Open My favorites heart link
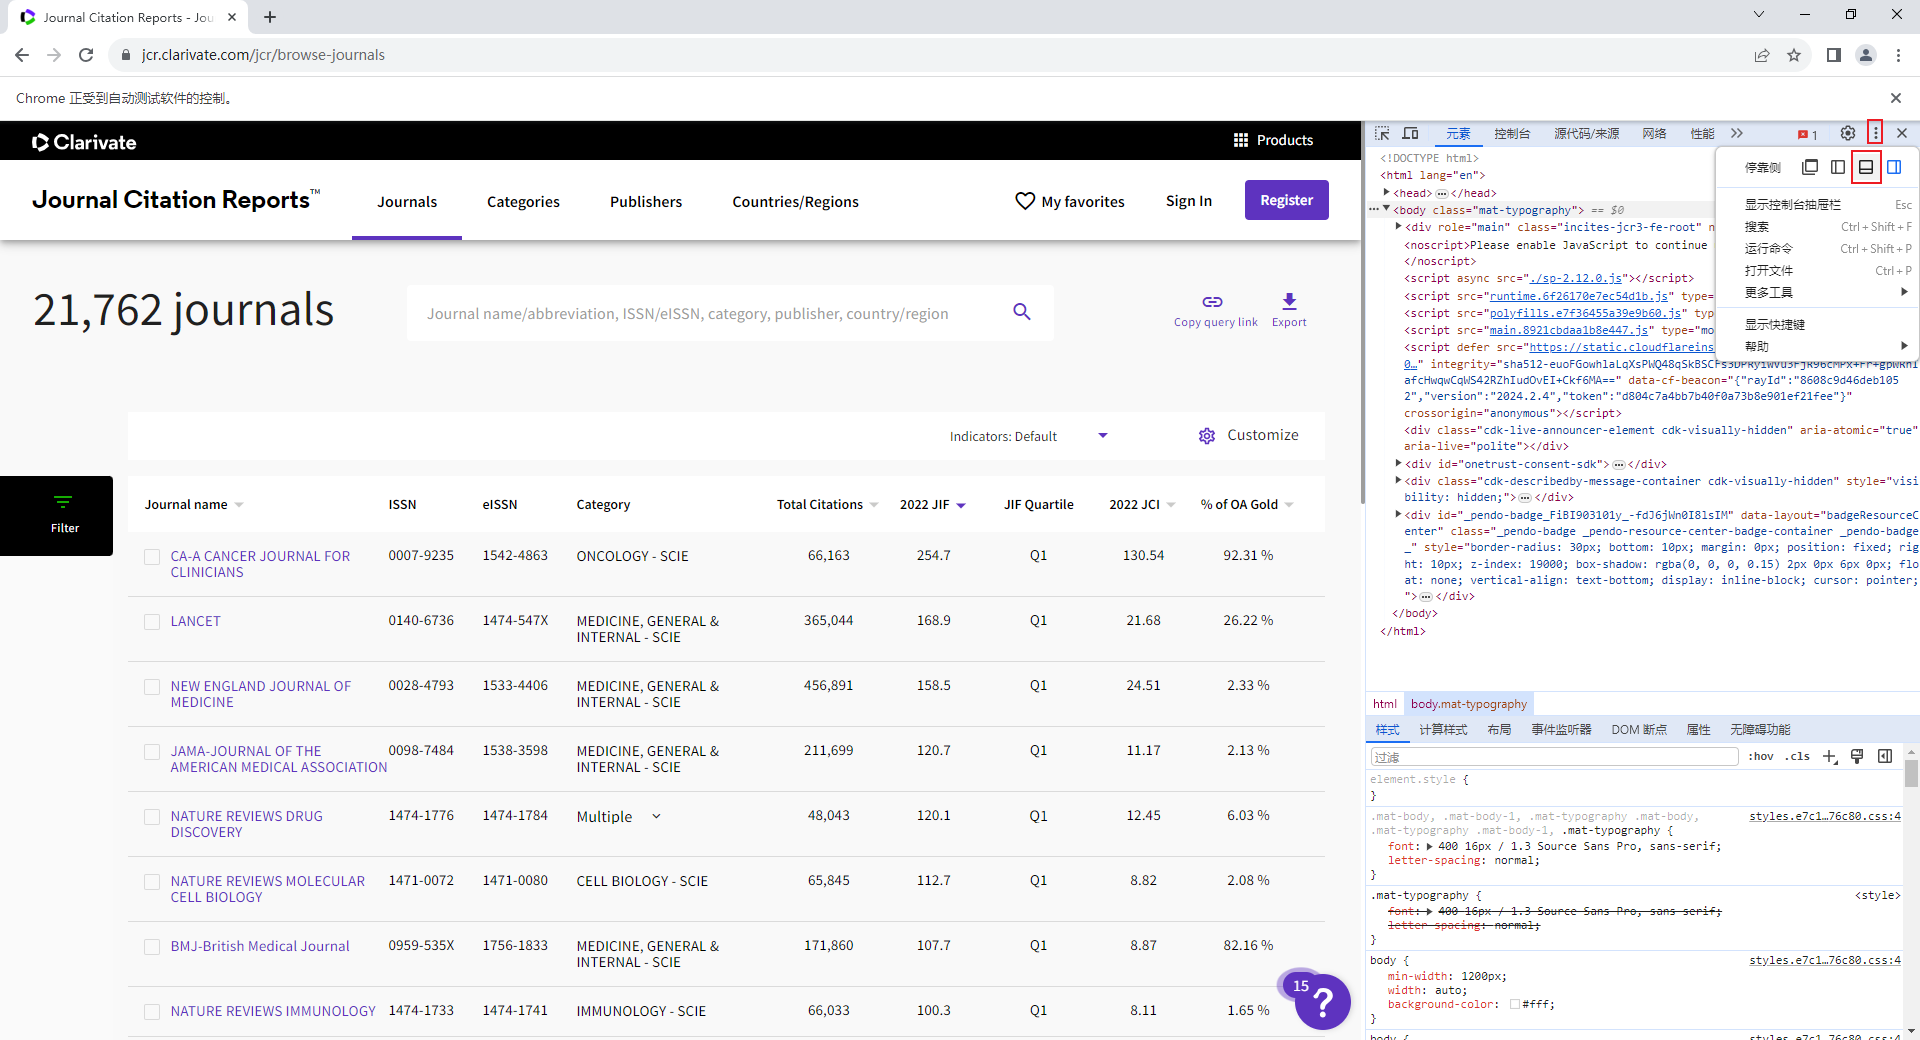This screenshot has width=1920, height=1040. click(x=1069, y=201)
